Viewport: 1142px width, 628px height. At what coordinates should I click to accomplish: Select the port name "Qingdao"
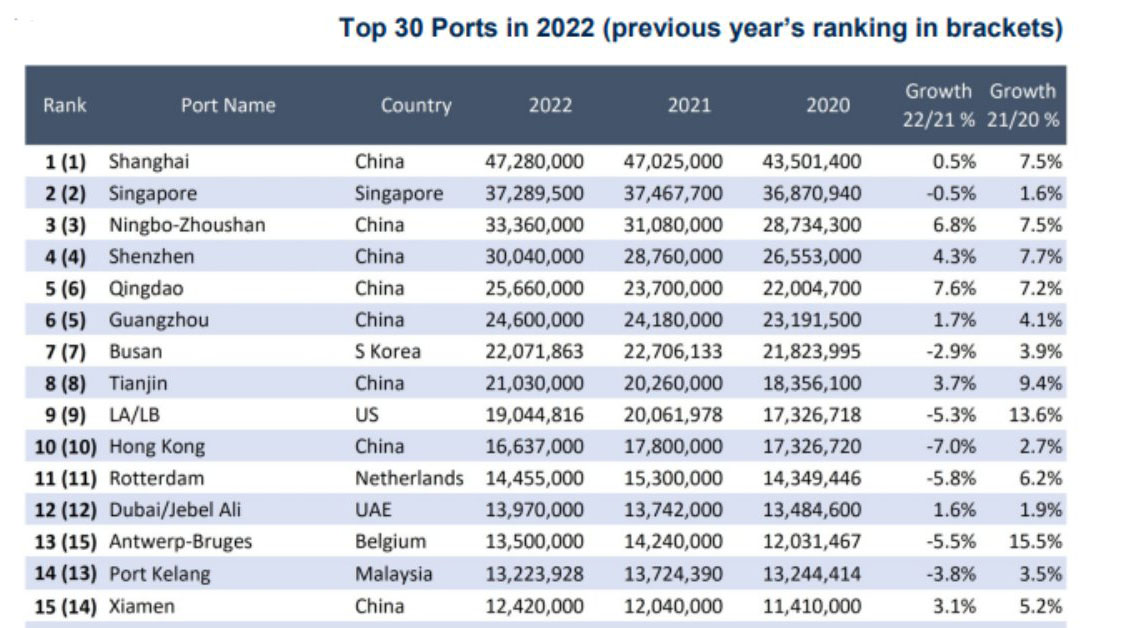pyautogui.click(x=146, y=289)
